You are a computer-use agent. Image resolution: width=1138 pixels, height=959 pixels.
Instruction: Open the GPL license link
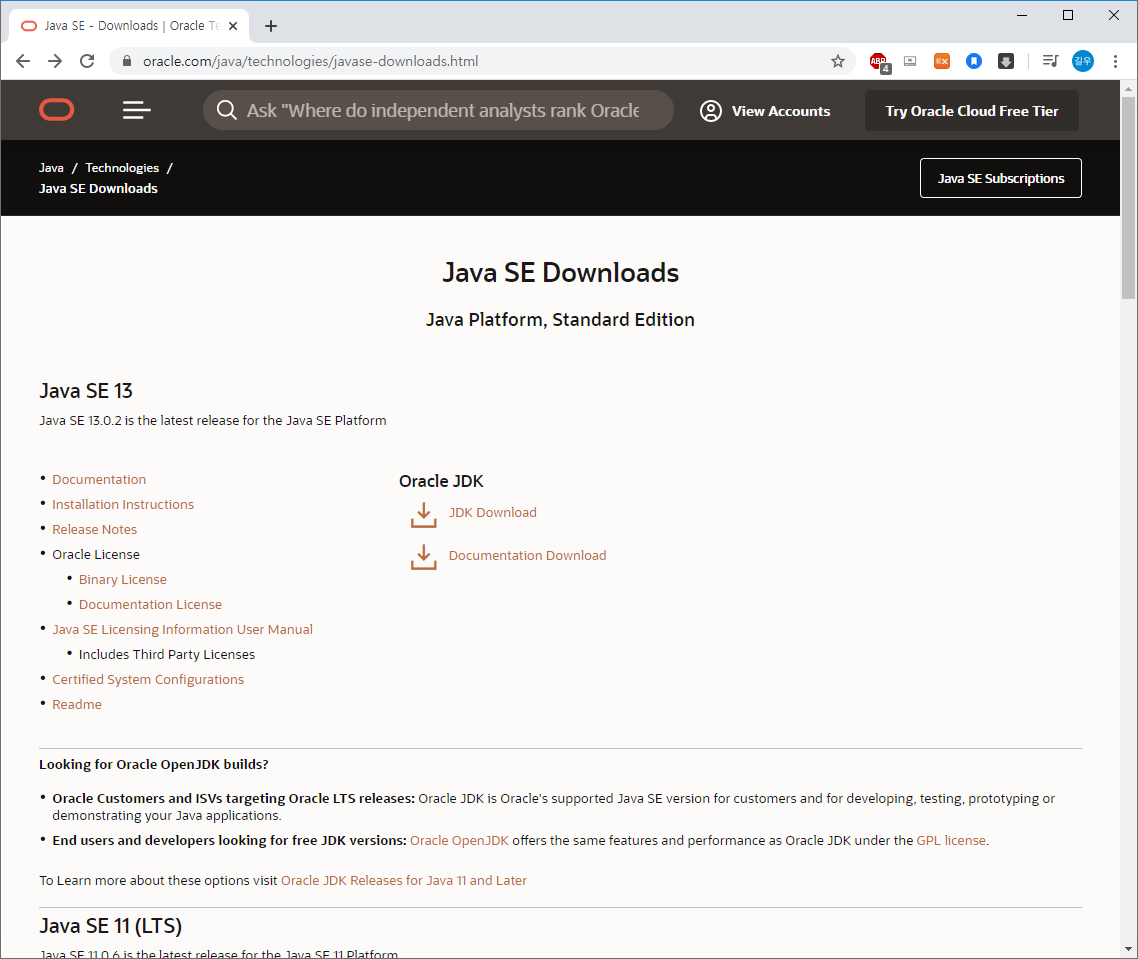[951, 841]
